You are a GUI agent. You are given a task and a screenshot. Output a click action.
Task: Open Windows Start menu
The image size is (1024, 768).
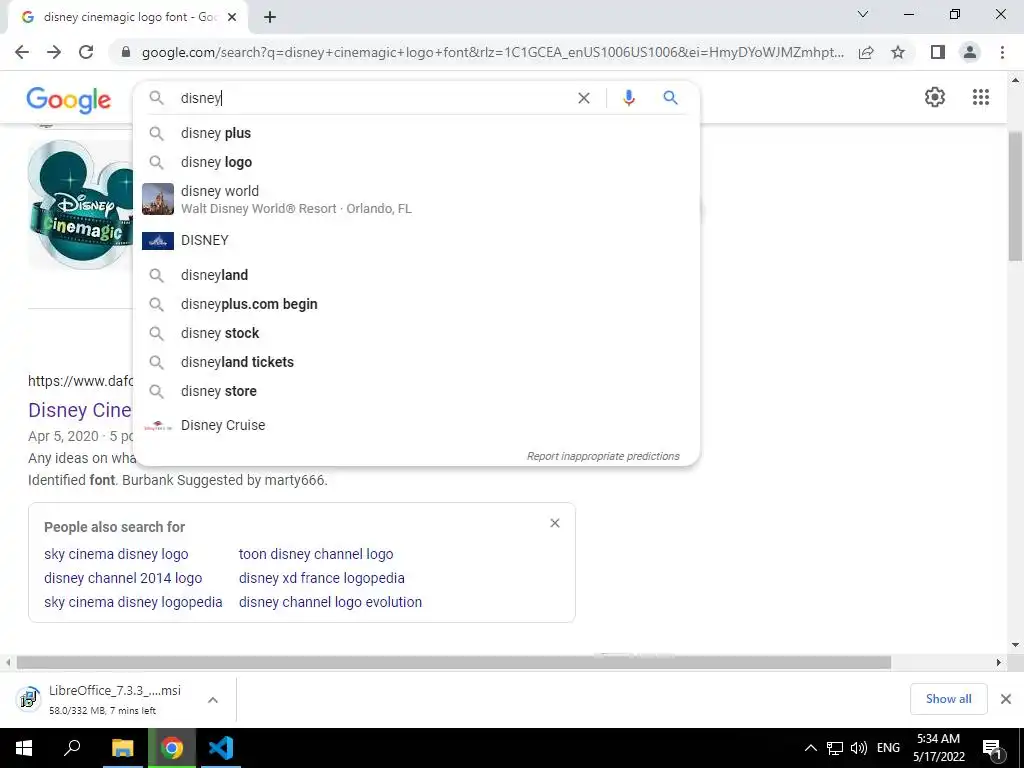[24, 748]
